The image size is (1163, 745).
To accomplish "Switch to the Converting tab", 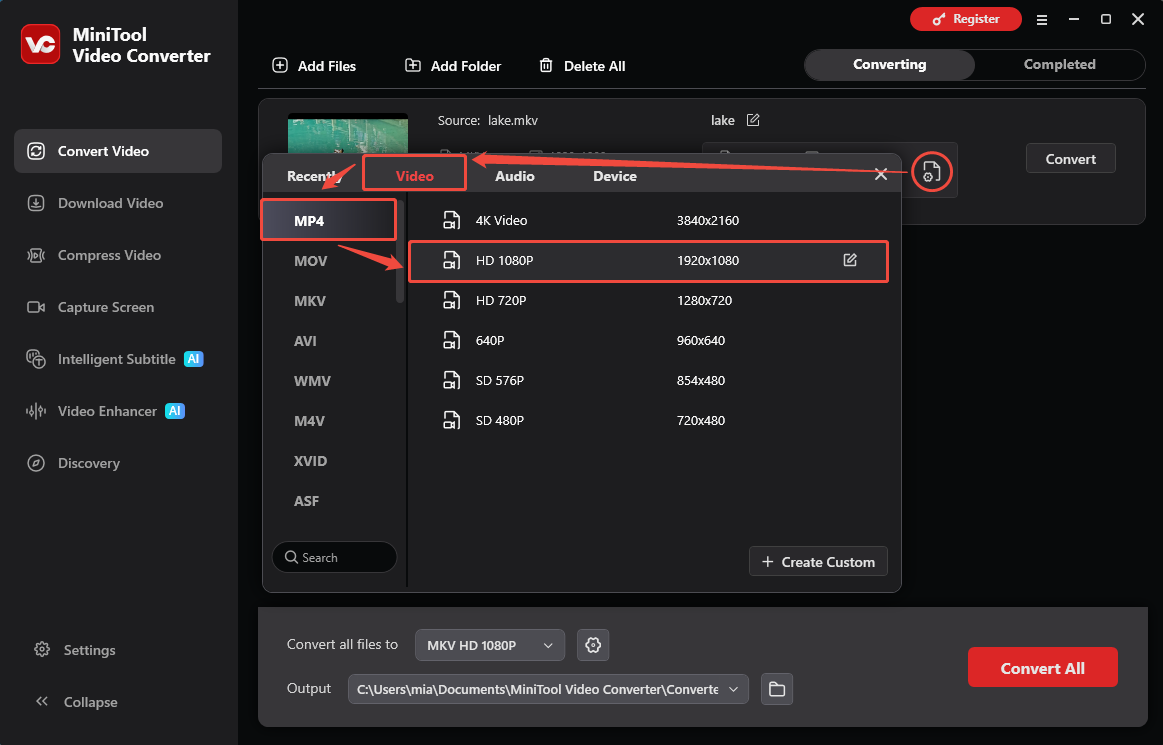I will tap(889, 65).
